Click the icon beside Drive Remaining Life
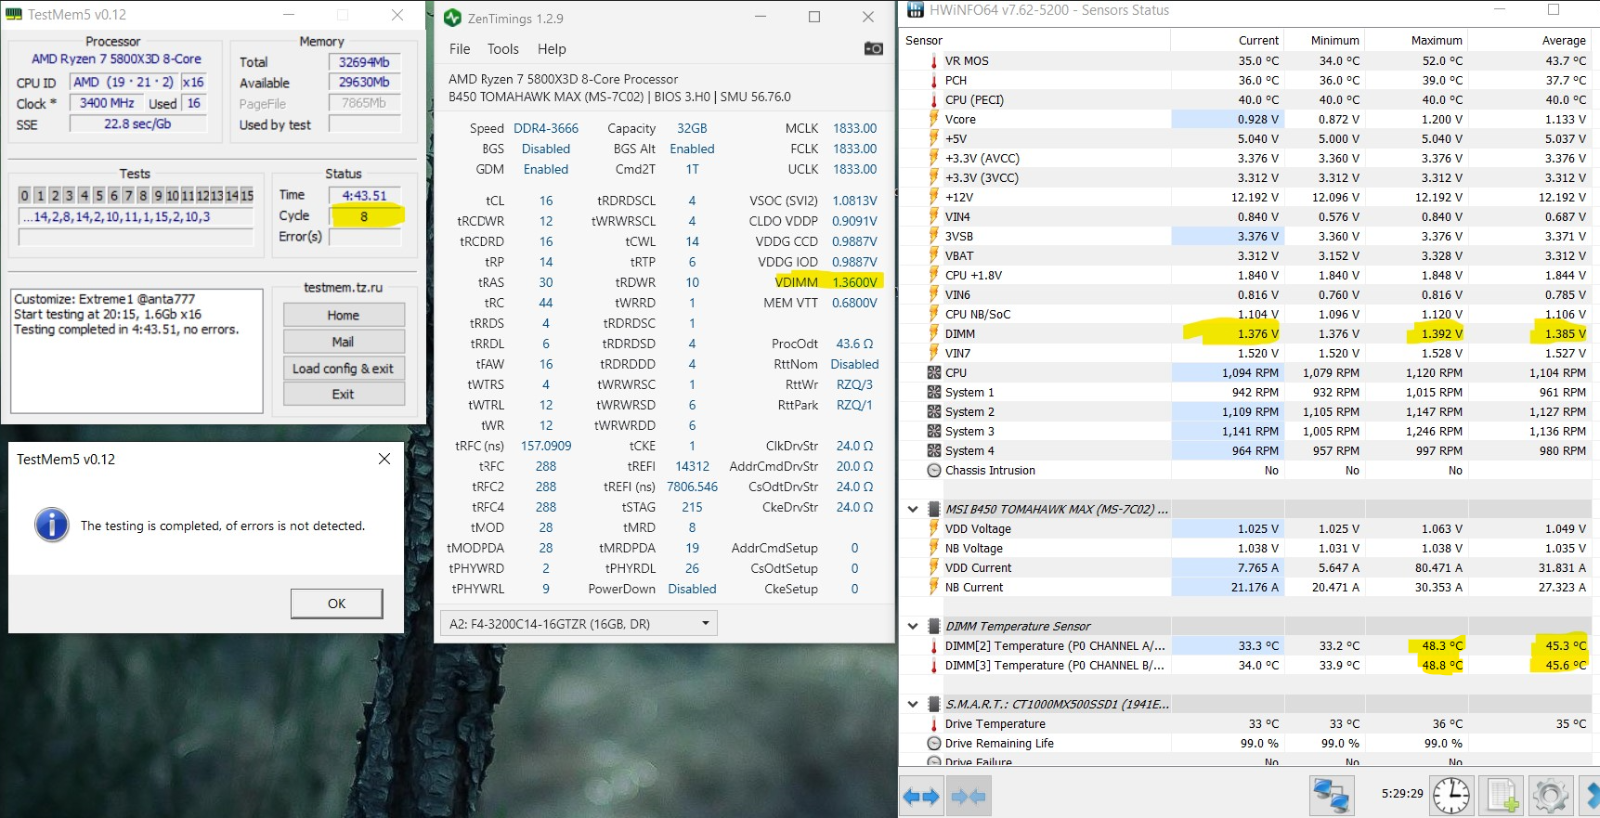This screenshot has width=1600, height=818. [x=934, y=743]
